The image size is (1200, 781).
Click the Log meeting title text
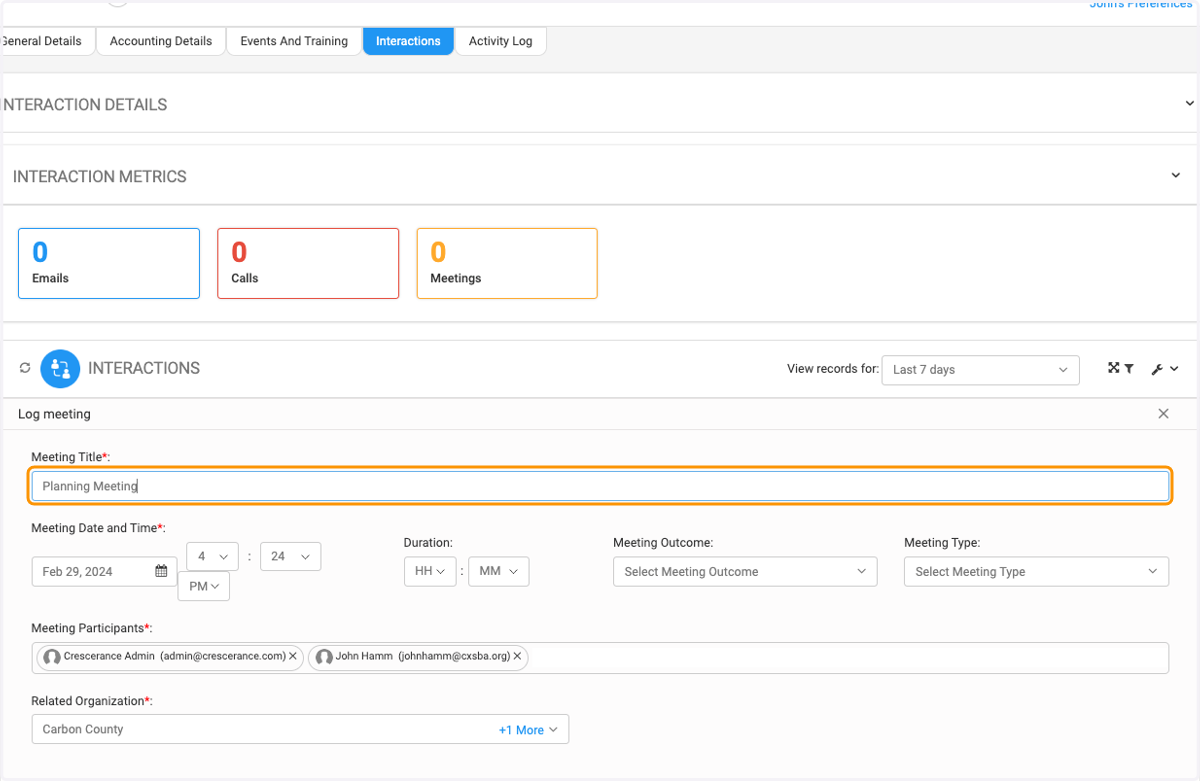(x=54, y=414)
